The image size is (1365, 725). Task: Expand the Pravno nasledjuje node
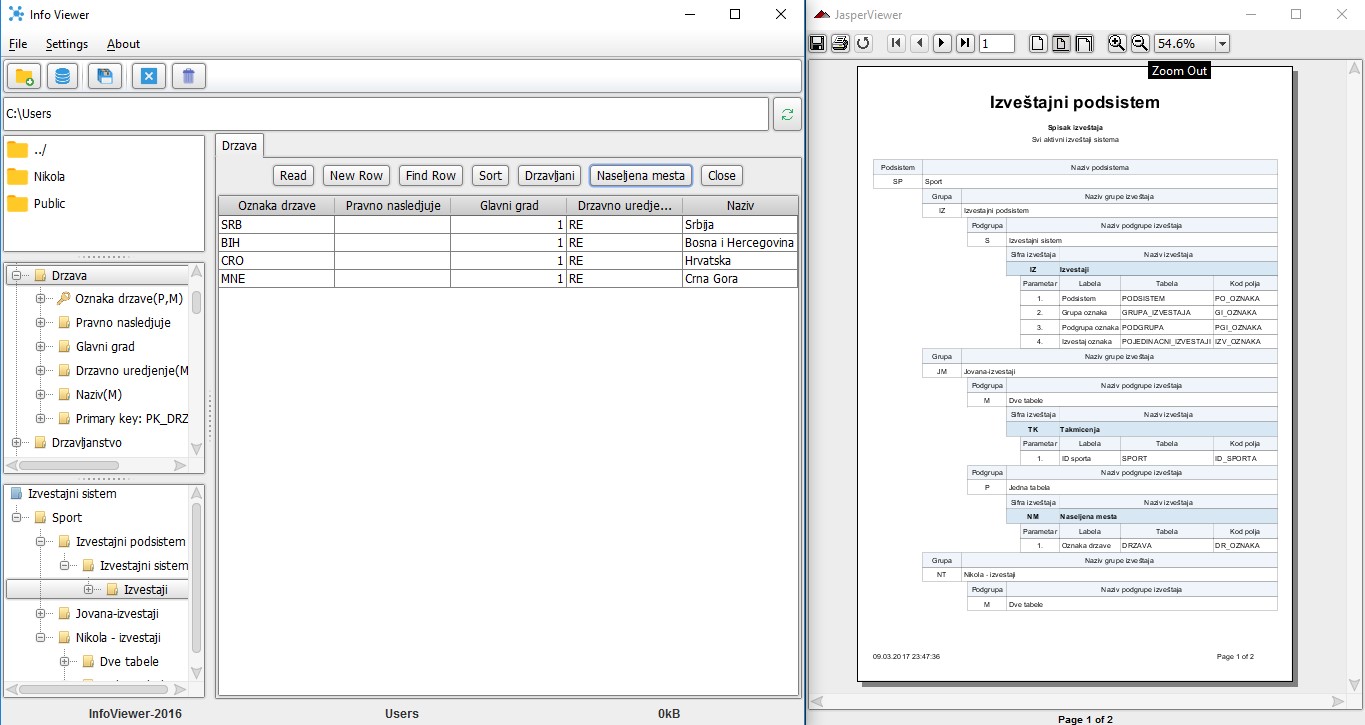(x=41, y=323)
